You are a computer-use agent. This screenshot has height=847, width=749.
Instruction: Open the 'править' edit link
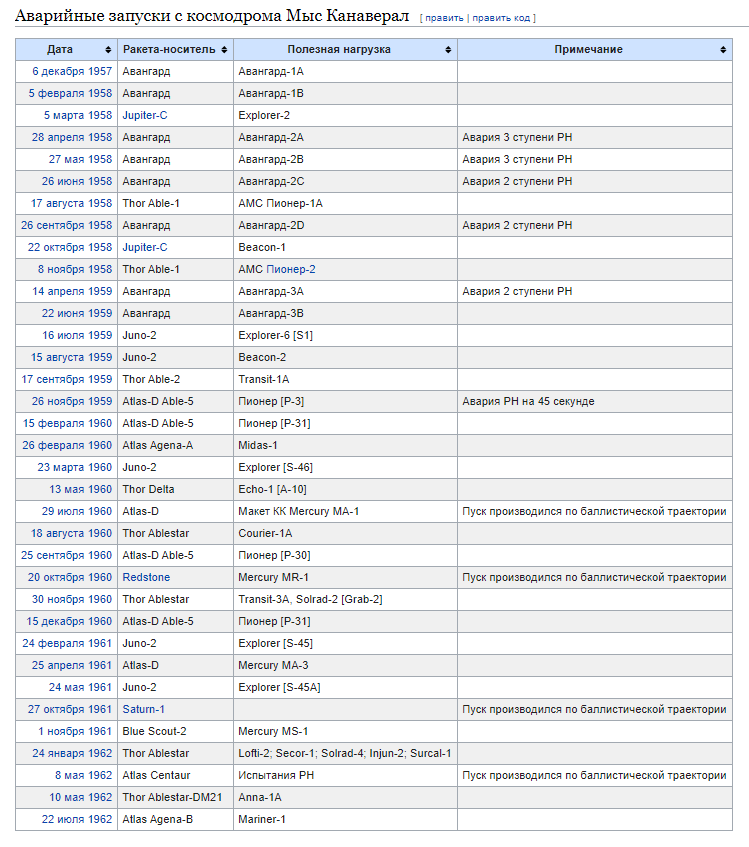(444, 18)
